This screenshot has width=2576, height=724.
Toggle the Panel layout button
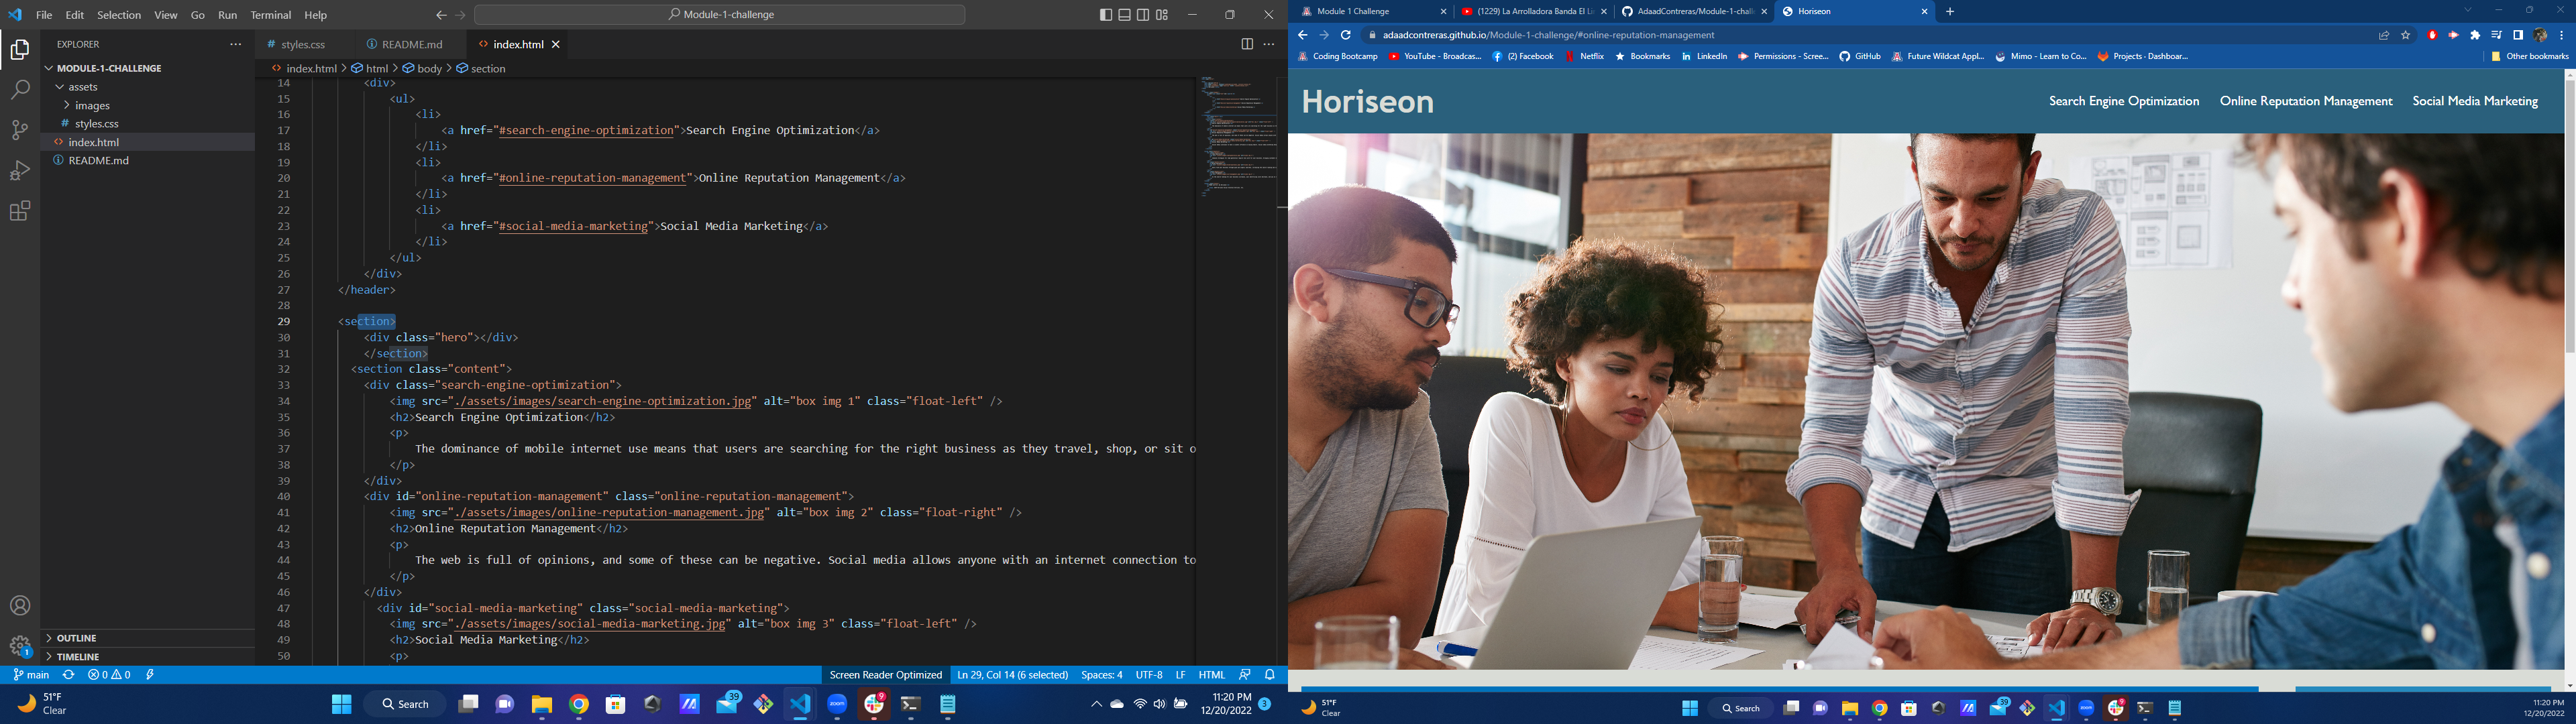coord(1124,15)
